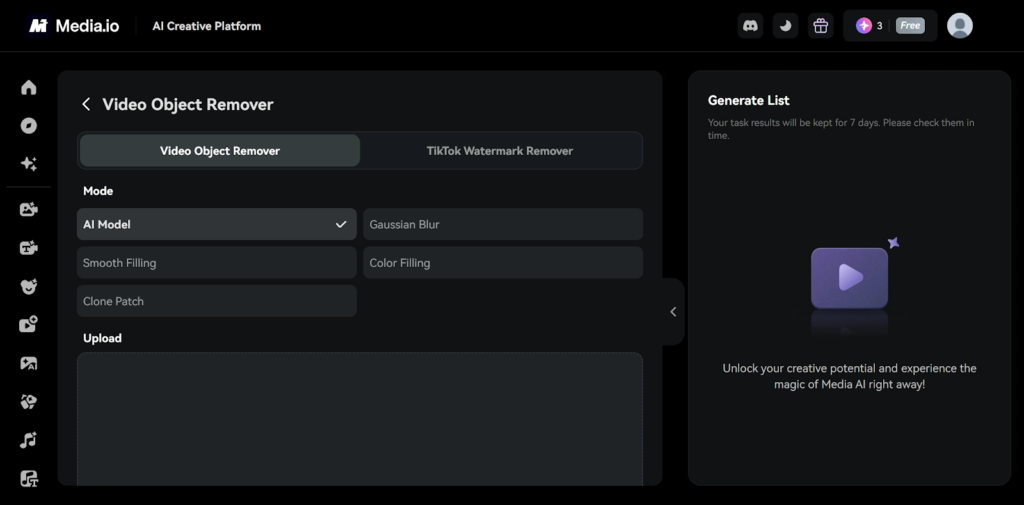Choose the Color Filling mode
1024x505 pixels.
[502, 263]
